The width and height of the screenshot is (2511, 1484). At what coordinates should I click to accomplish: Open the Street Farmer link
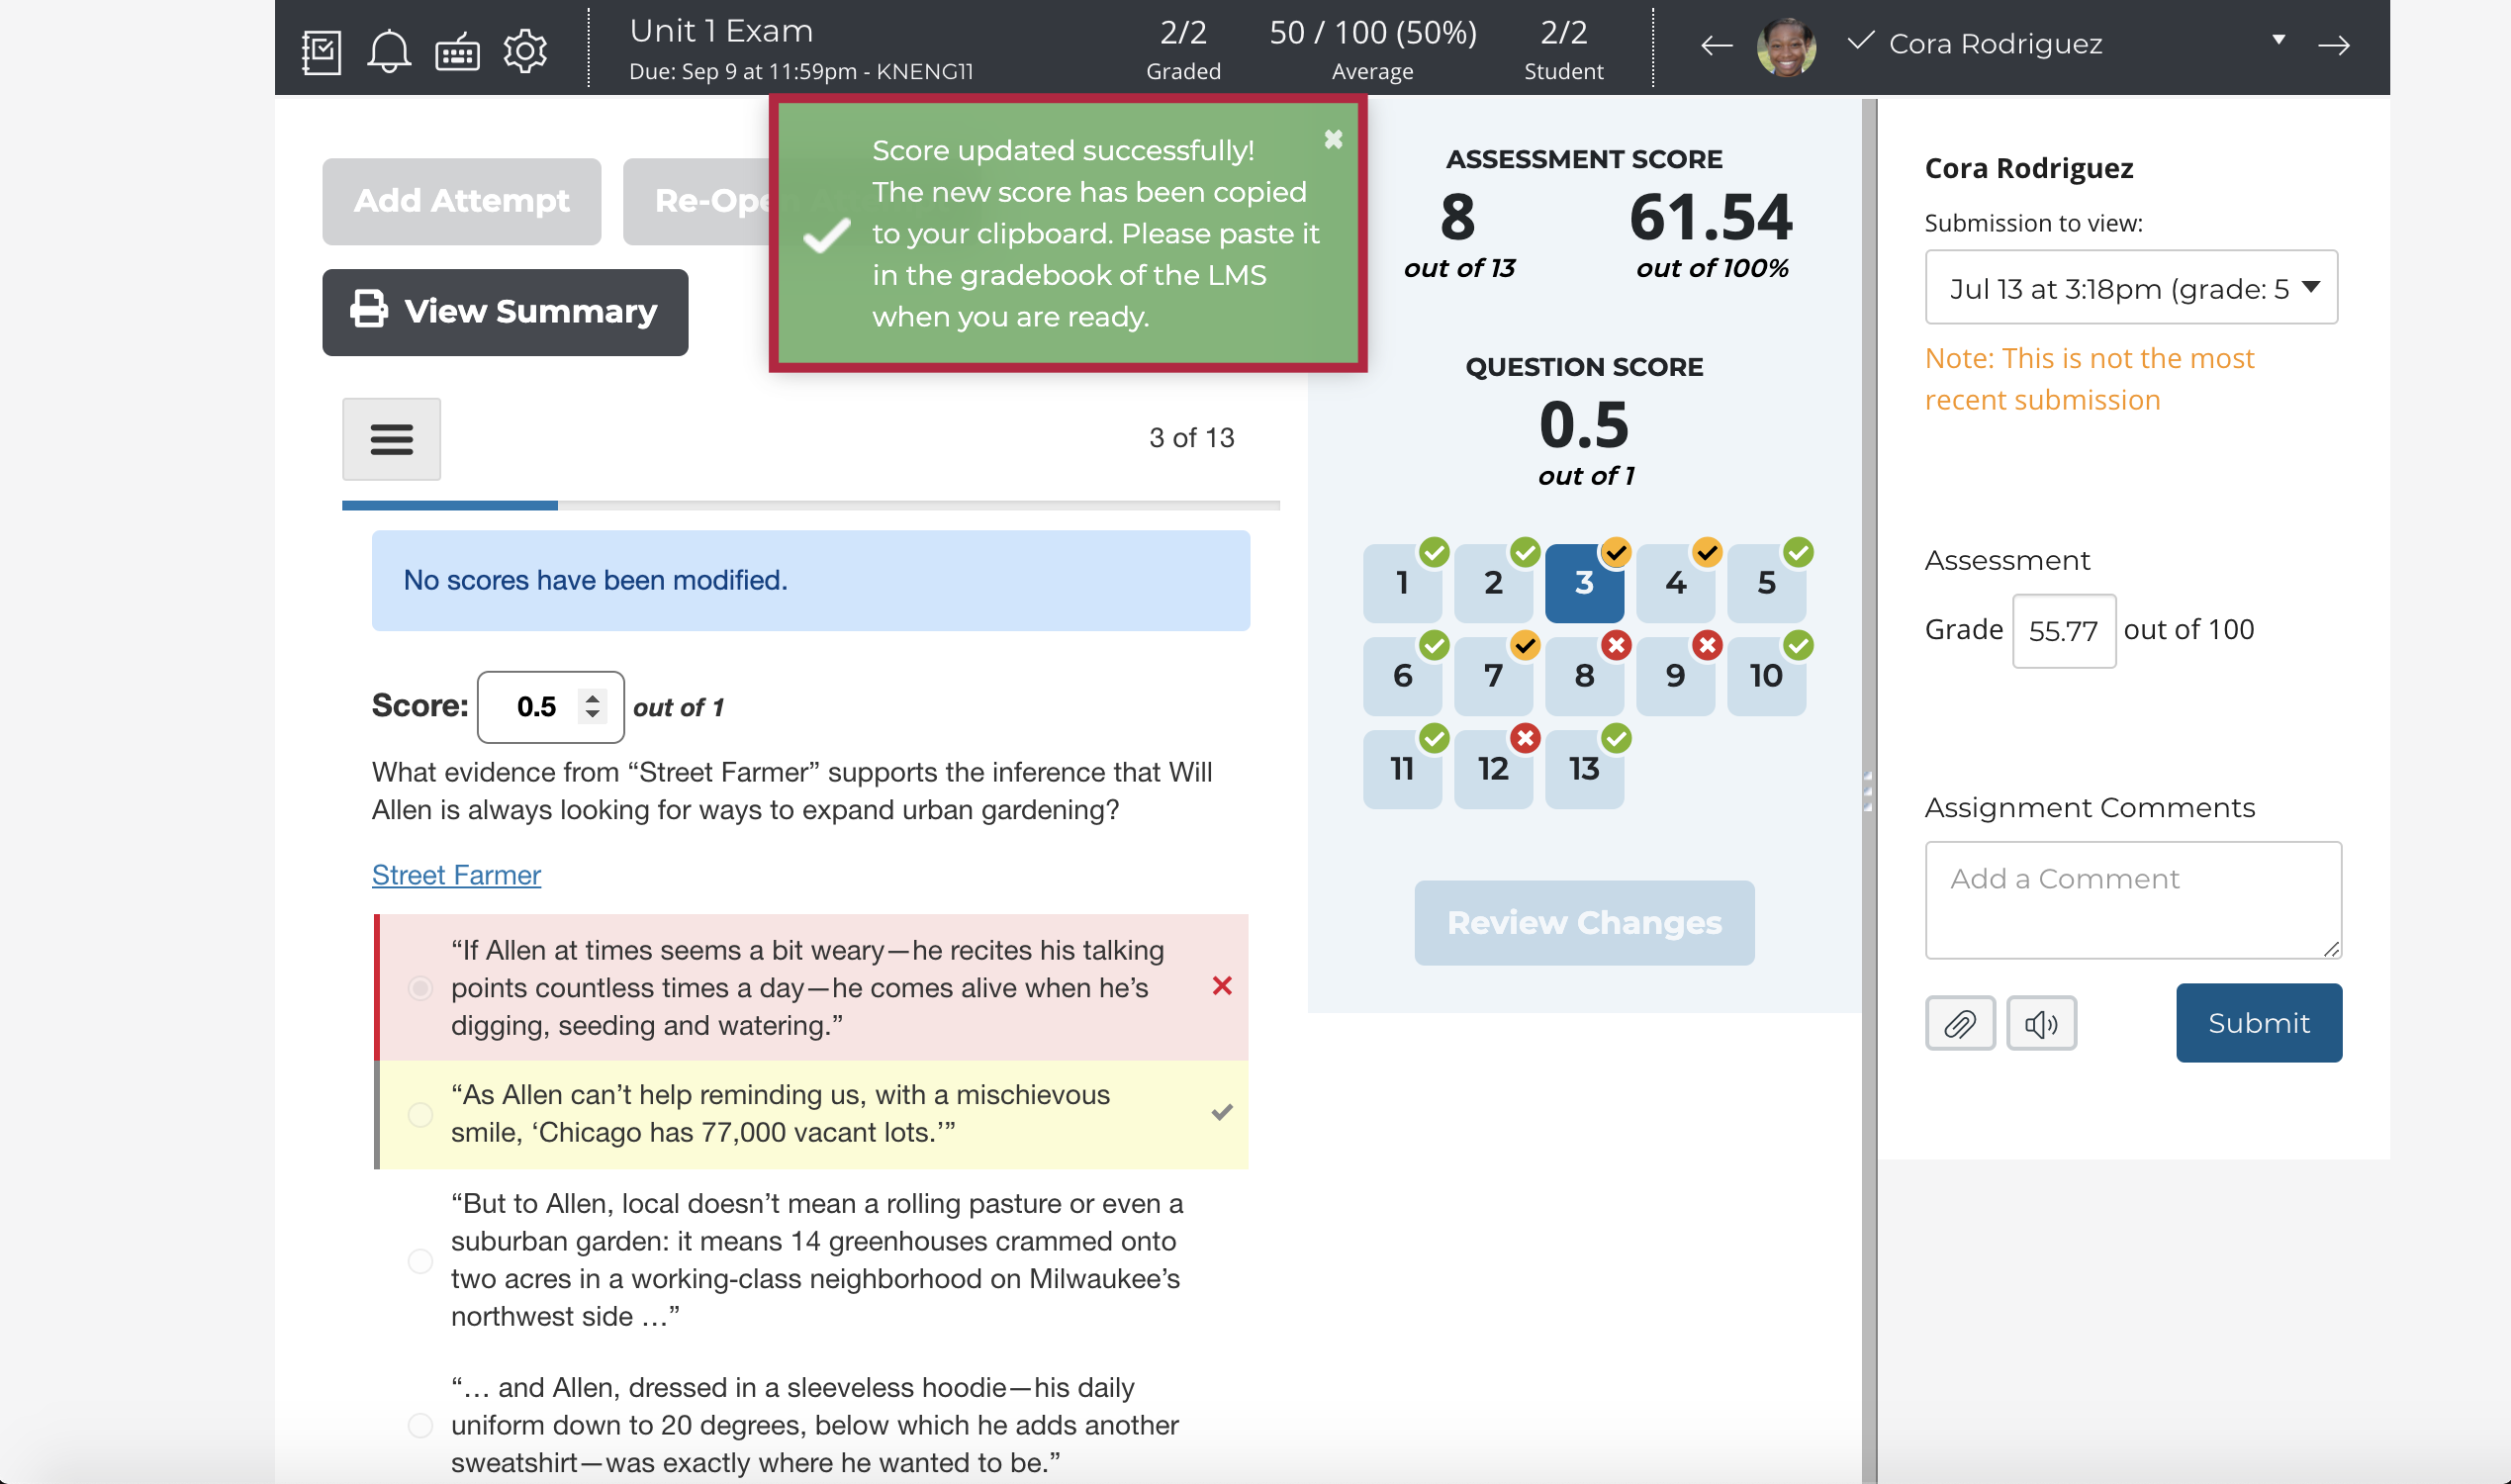tap(456, 875)
